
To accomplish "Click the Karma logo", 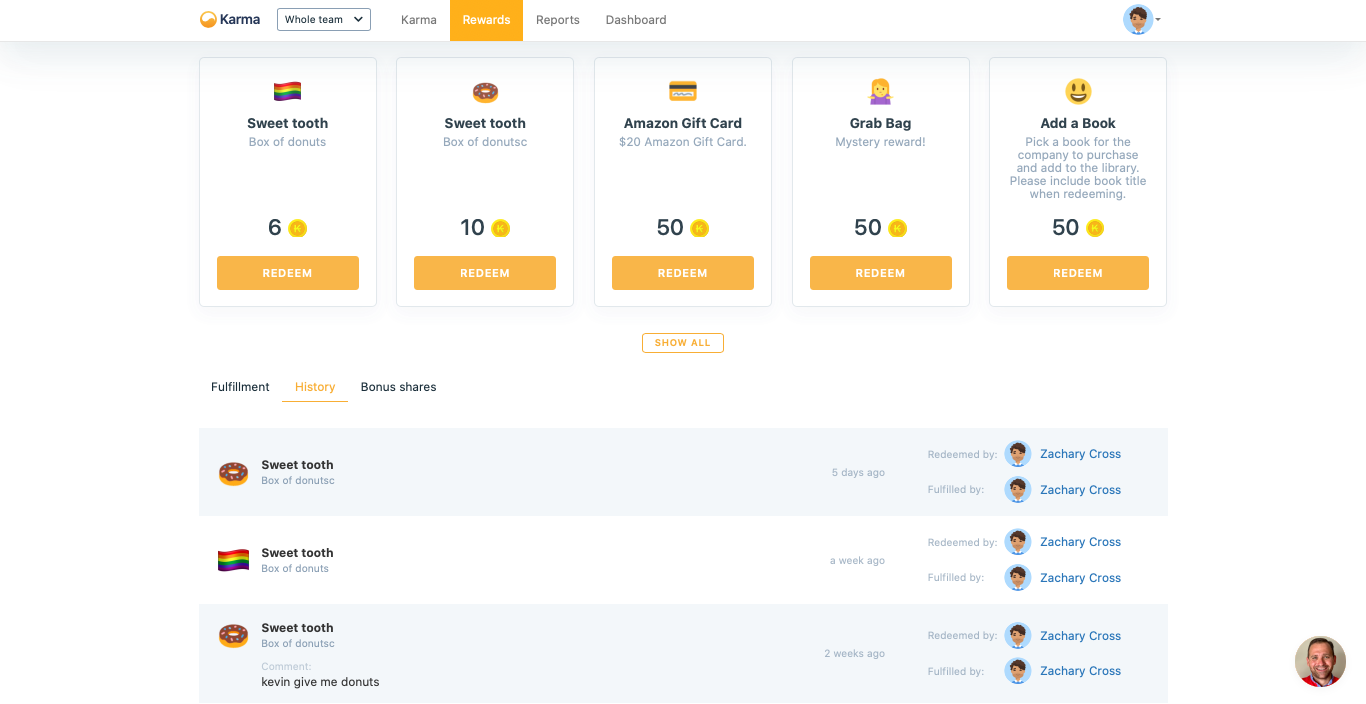I will pyautogui.click(x=230, y=19).
